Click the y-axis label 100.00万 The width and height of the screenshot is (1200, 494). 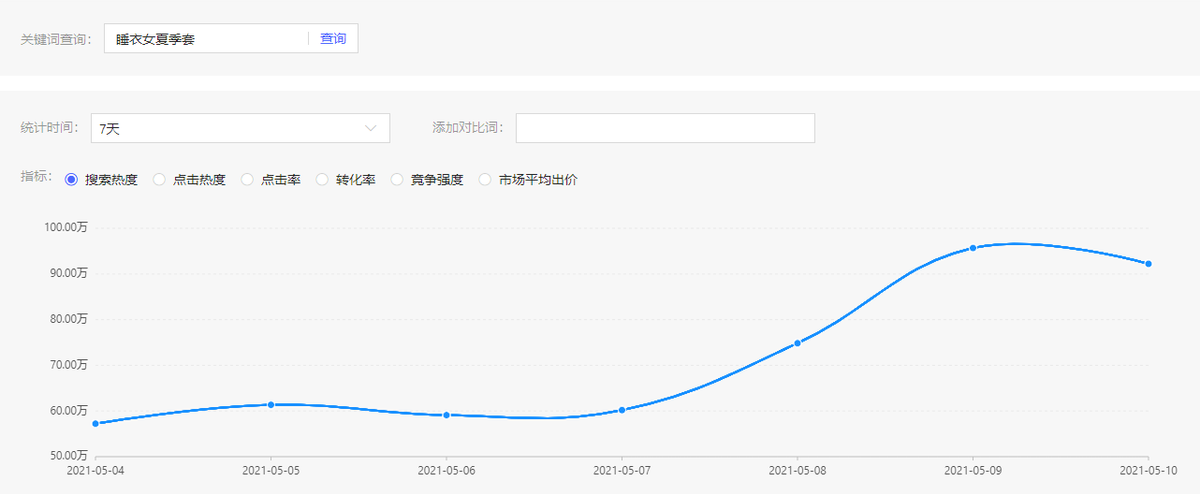(66, 228)
